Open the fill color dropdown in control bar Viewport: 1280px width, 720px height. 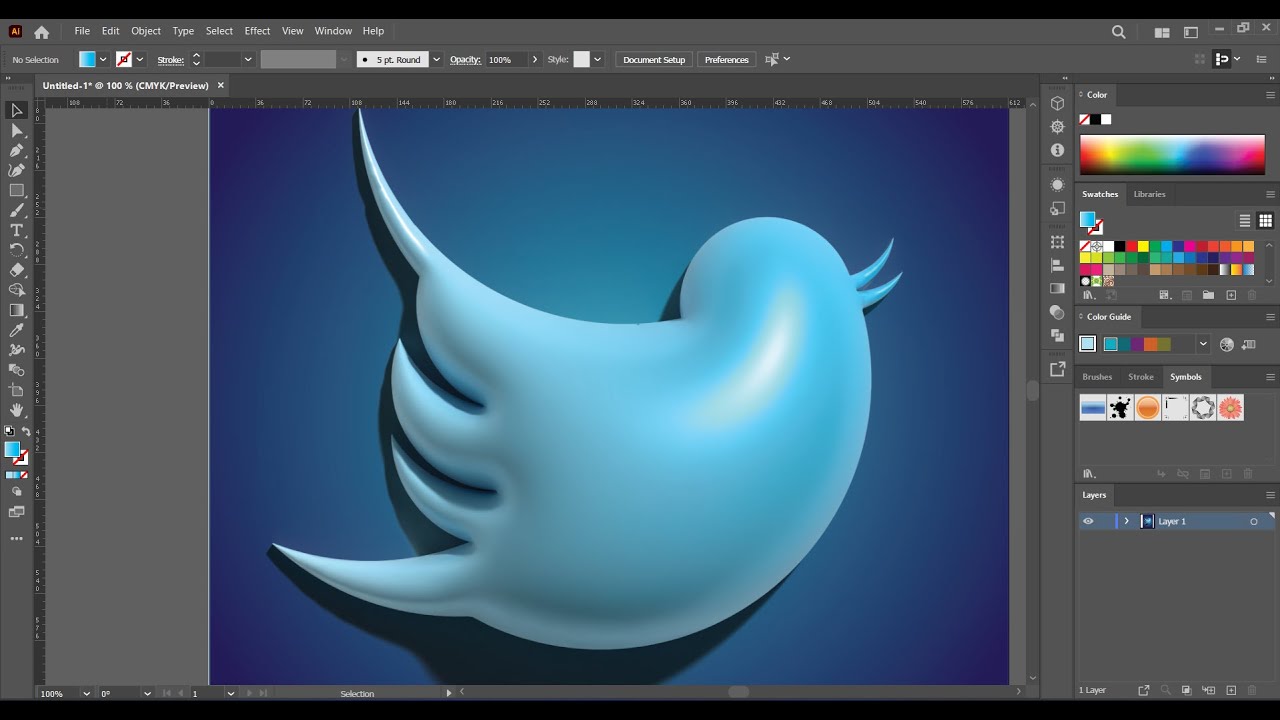pos(103,60)
